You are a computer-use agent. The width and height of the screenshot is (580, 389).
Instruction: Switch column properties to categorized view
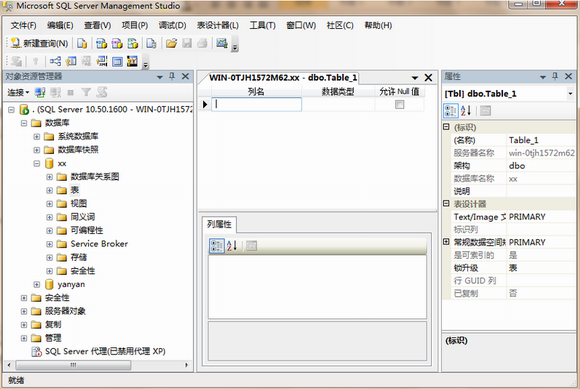point(216,246)
